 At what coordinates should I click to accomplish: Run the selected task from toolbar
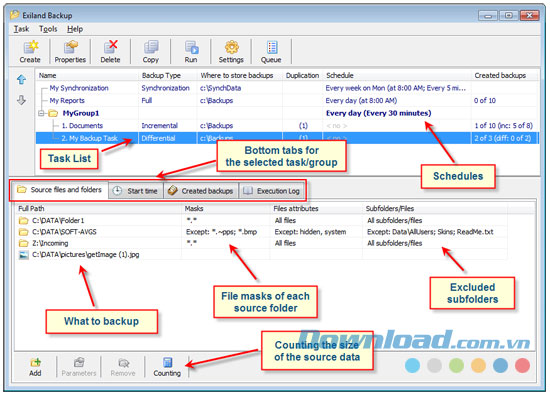[191, 52]
